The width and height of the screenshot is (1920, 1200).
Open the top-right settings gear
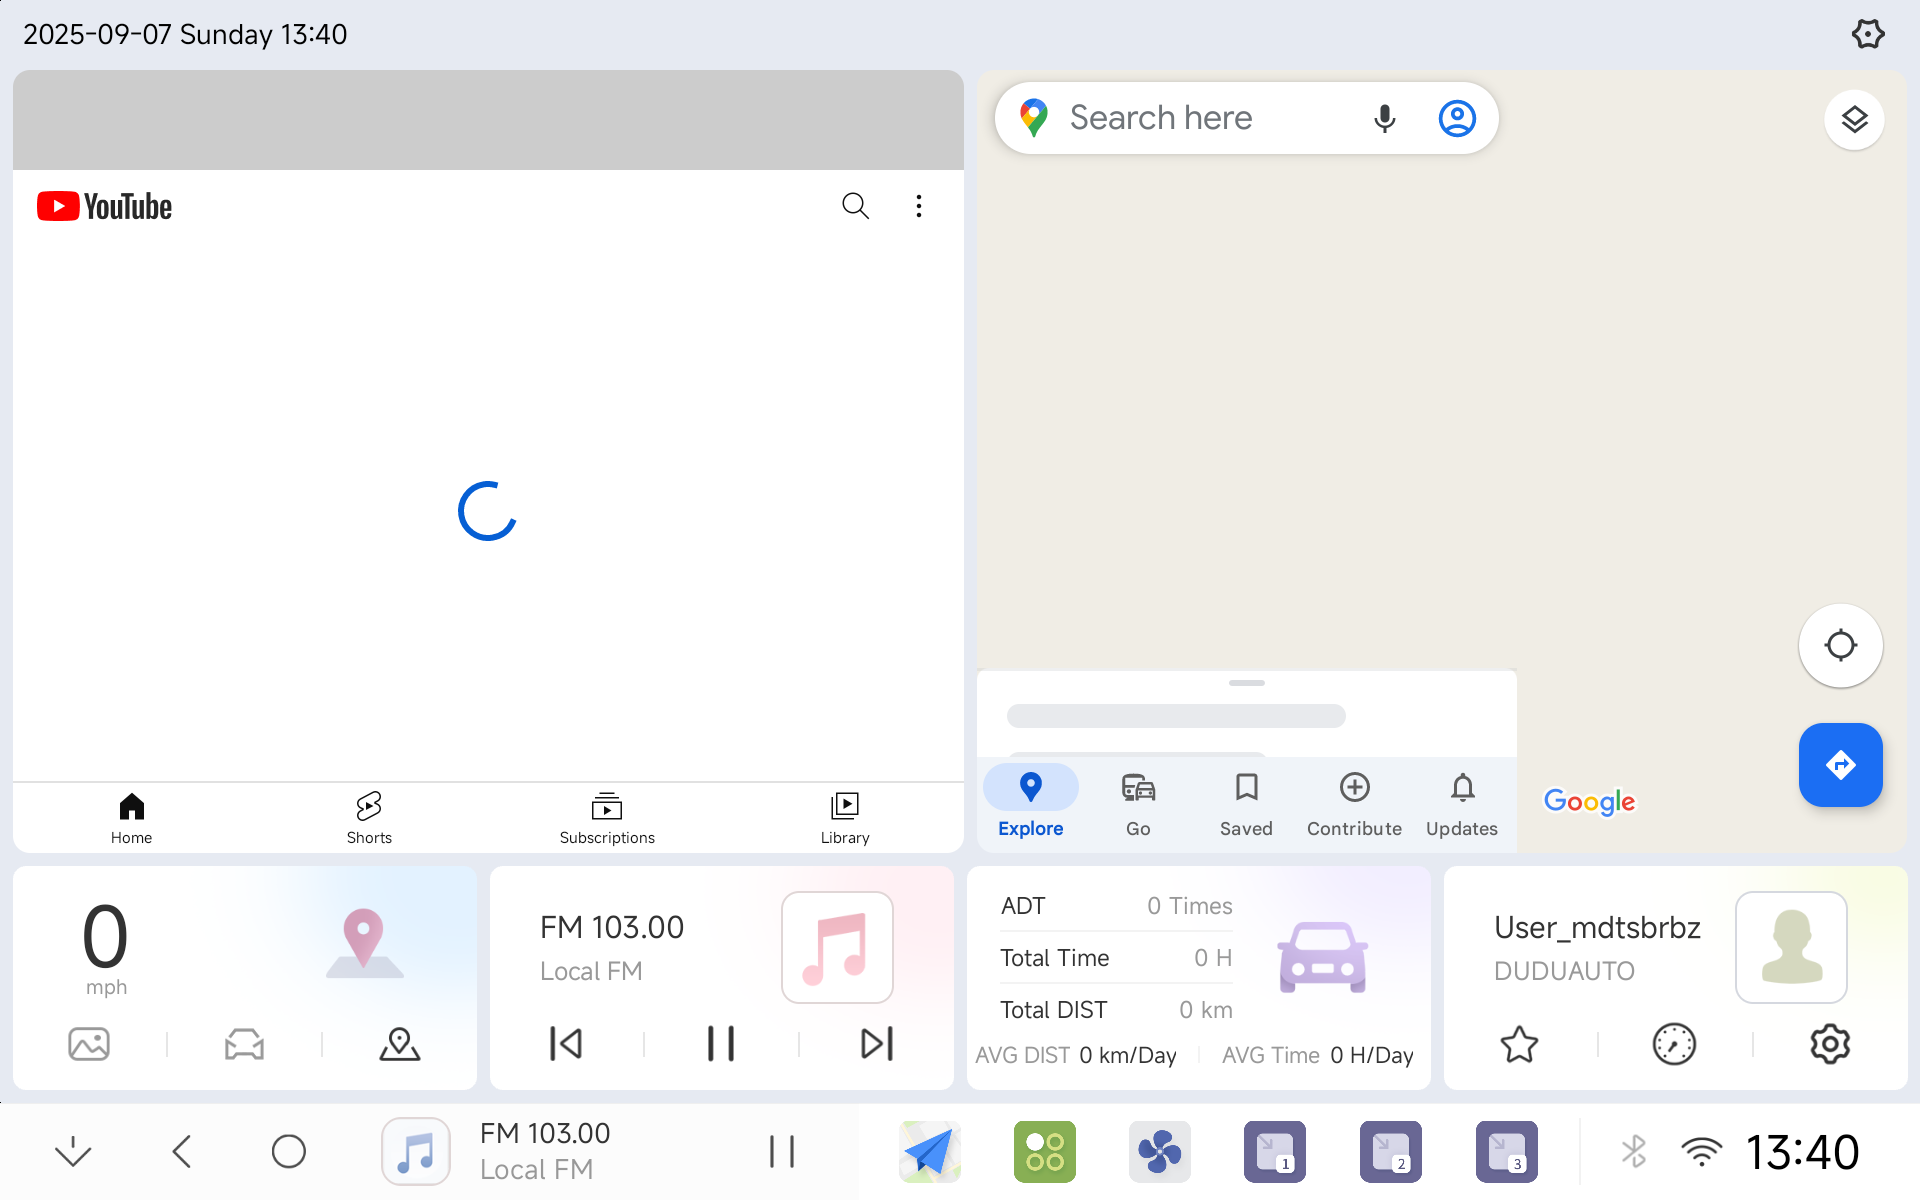click(x=1867, y=34)
